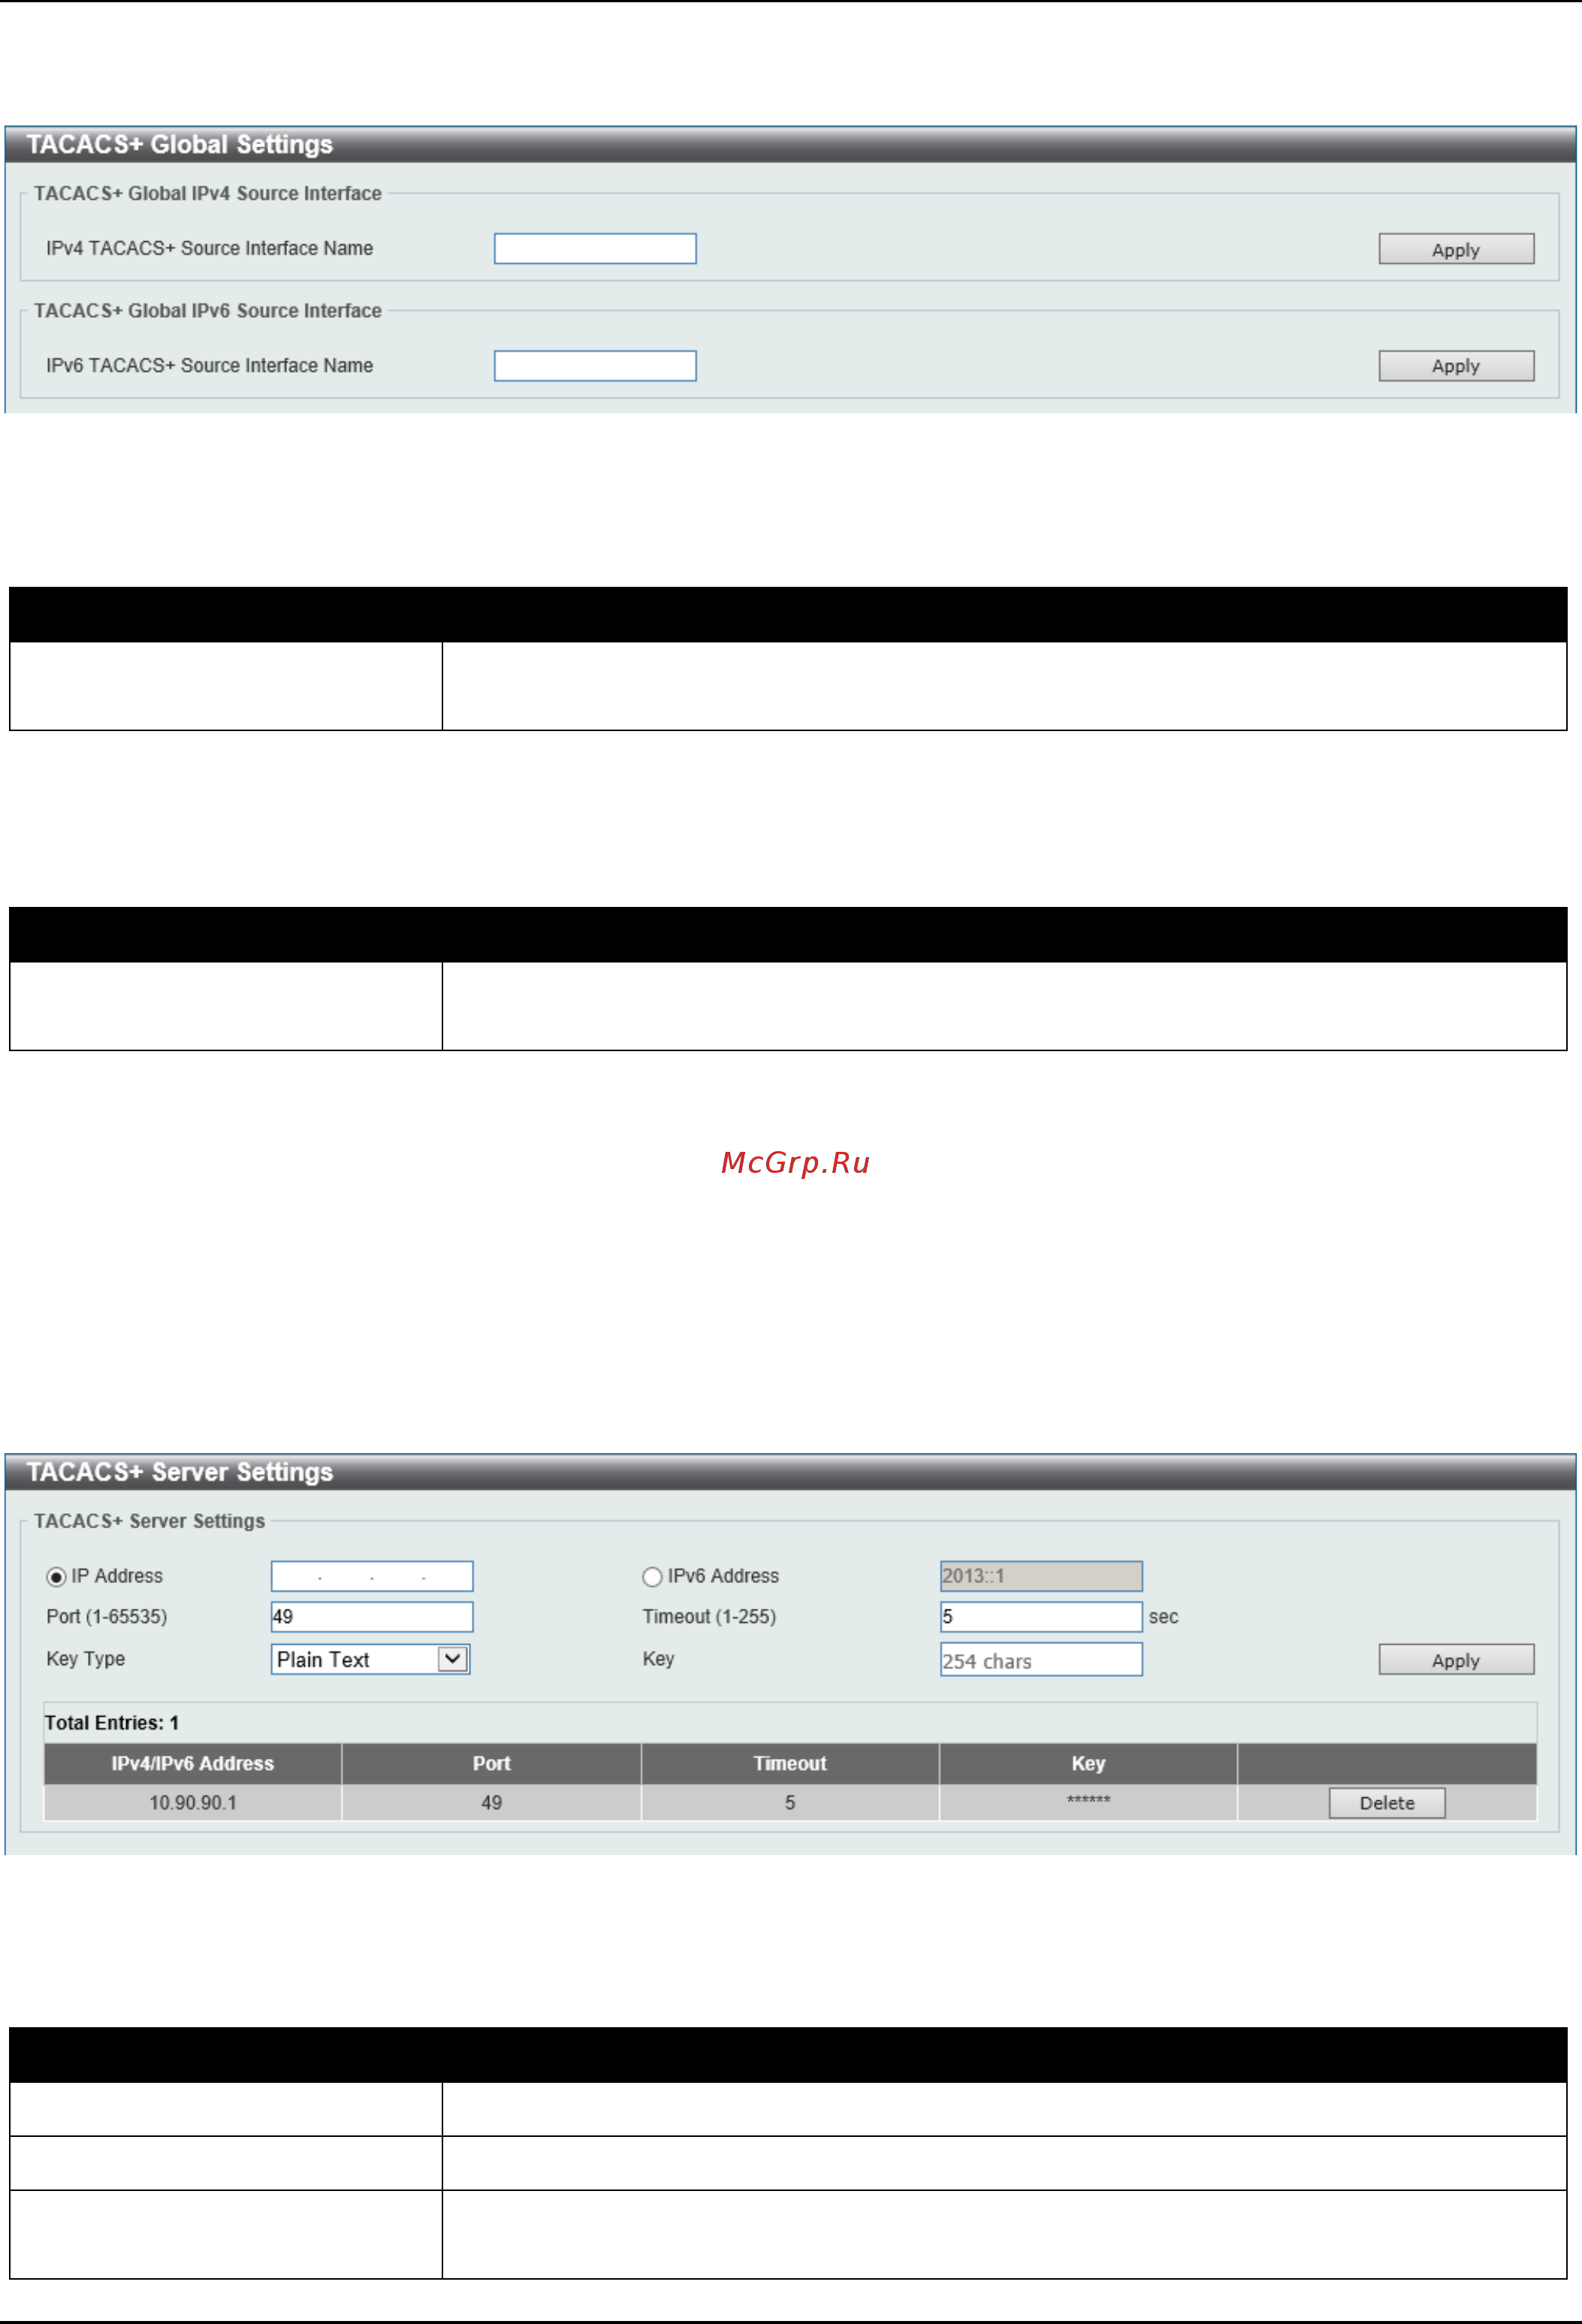This screenshot has width=1582, height=2324.
Task: Click the Total Entries: 1 text
Action: point(112,1723)
